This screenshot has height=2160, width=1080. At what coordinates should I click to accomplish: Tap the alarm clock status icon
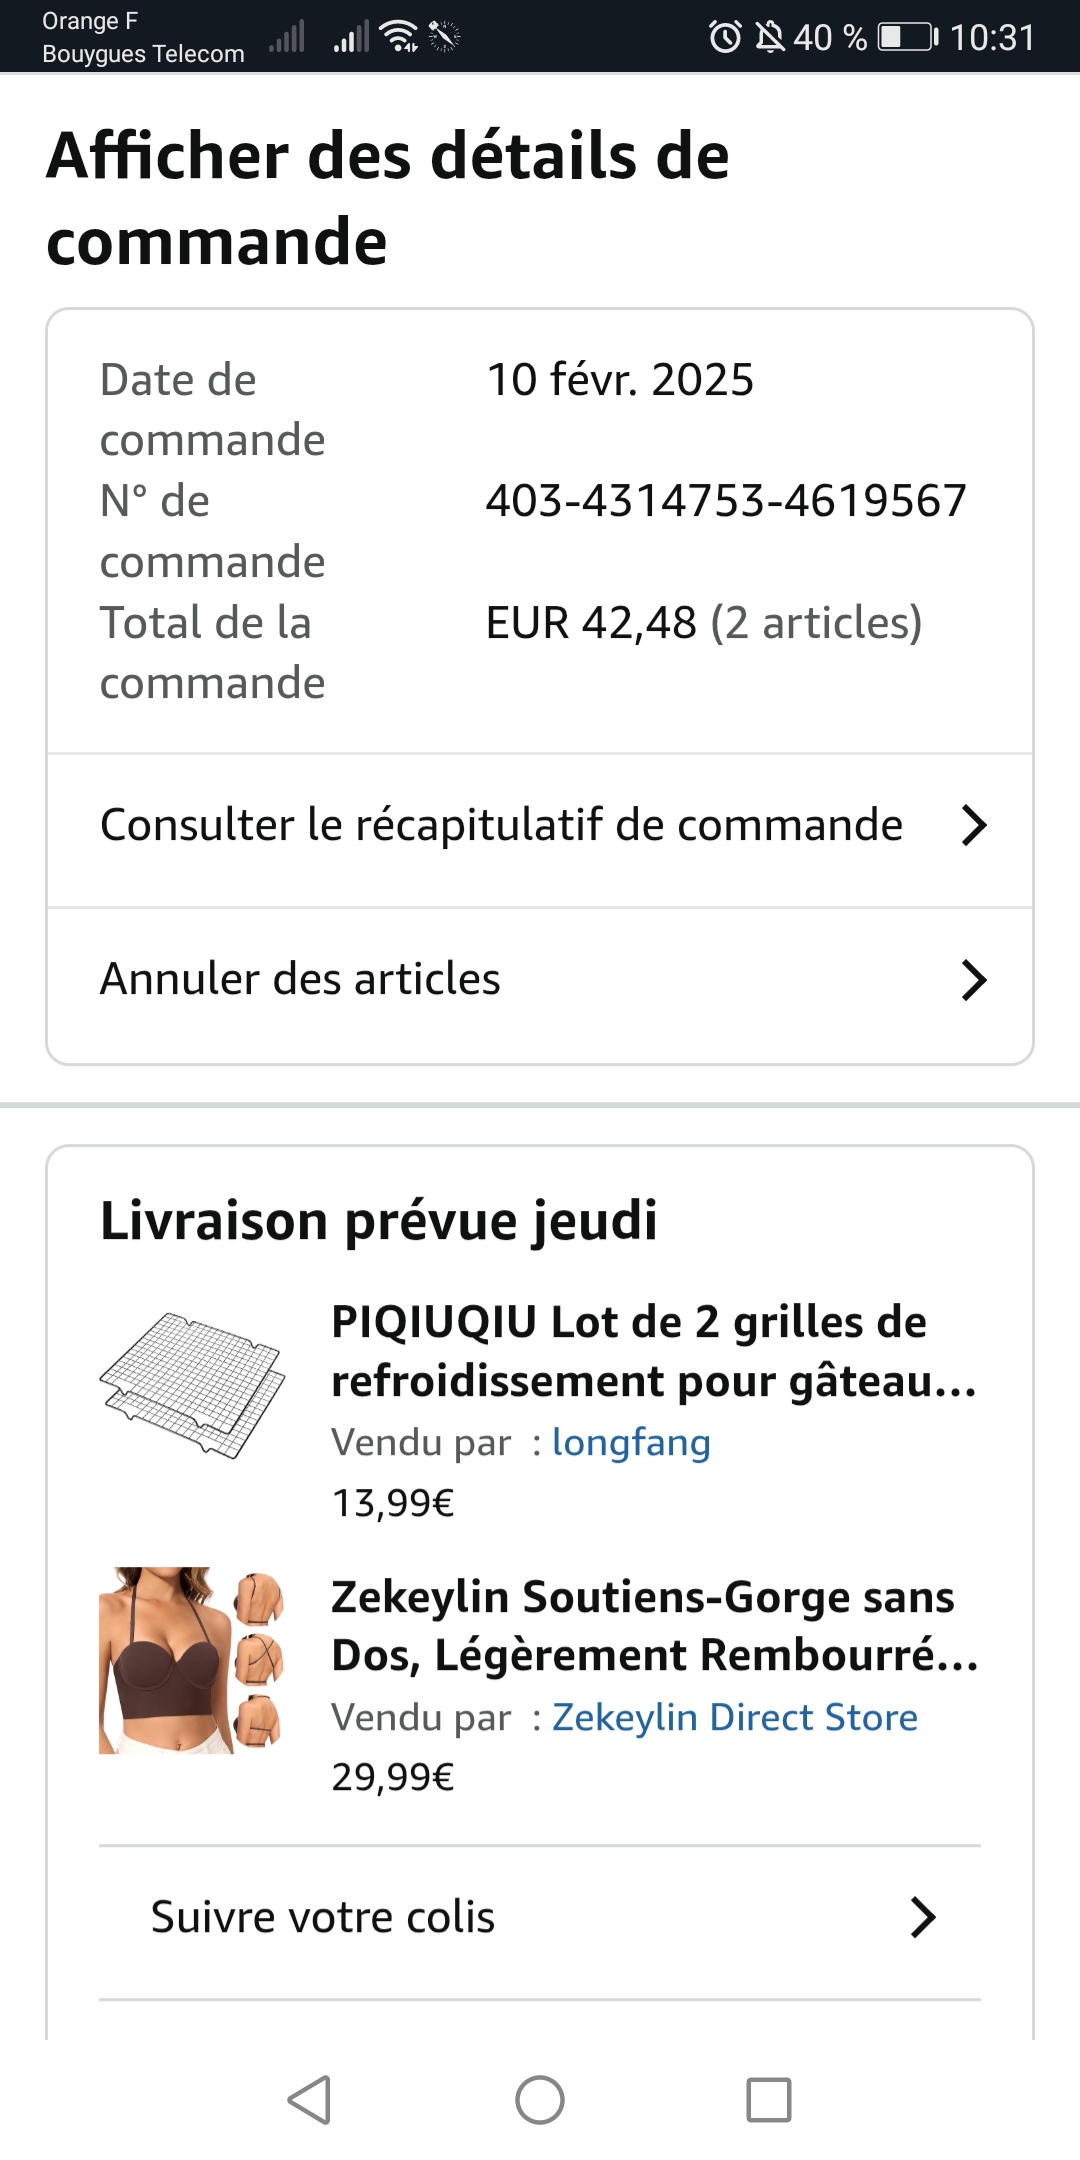click(725, 37)
